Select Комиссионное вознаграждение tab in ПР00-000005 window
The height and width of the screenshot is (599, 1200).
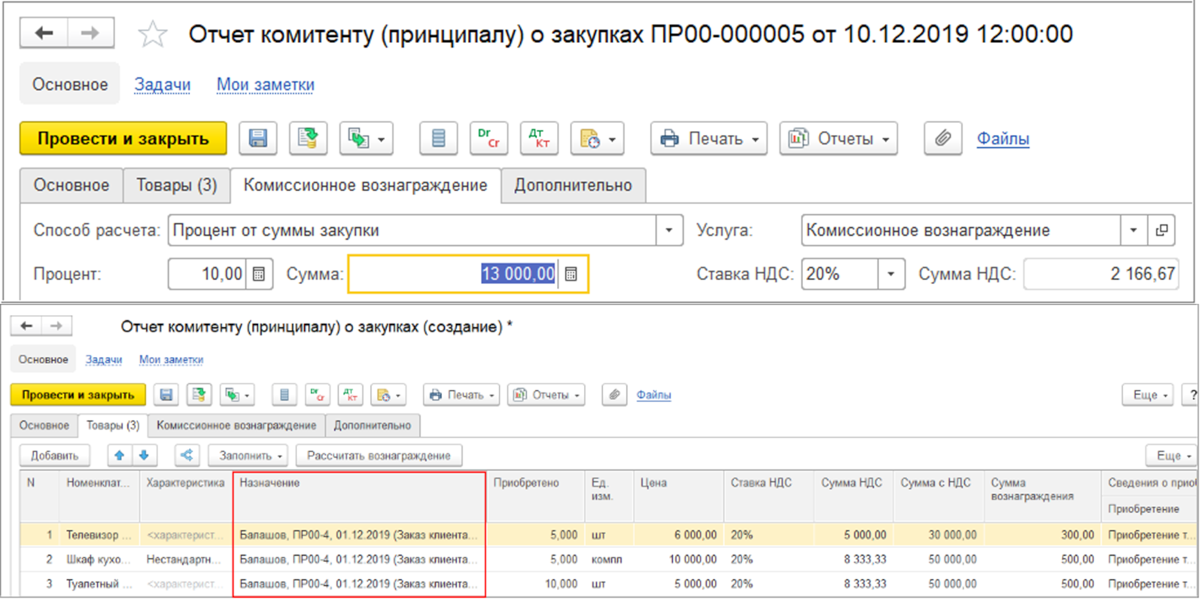pyautogui.click(x=366, y=185)
